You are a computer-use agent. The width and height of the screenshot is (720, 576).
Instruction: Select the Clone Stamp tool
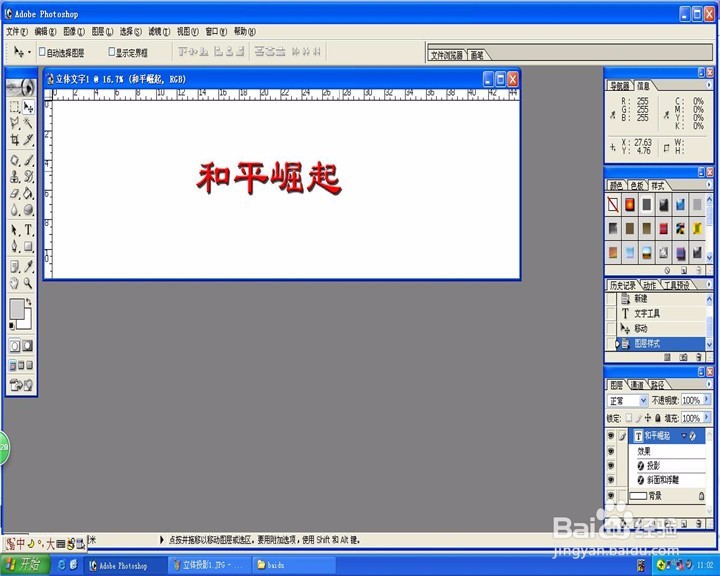click(x=15, y=176)
